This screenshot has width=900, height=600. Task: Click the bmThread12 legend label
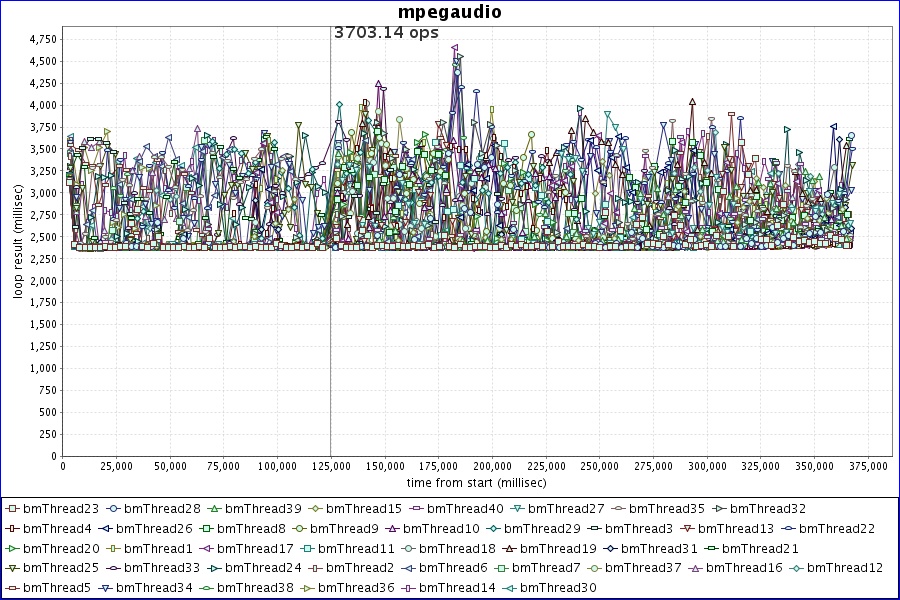pos(845,568)
